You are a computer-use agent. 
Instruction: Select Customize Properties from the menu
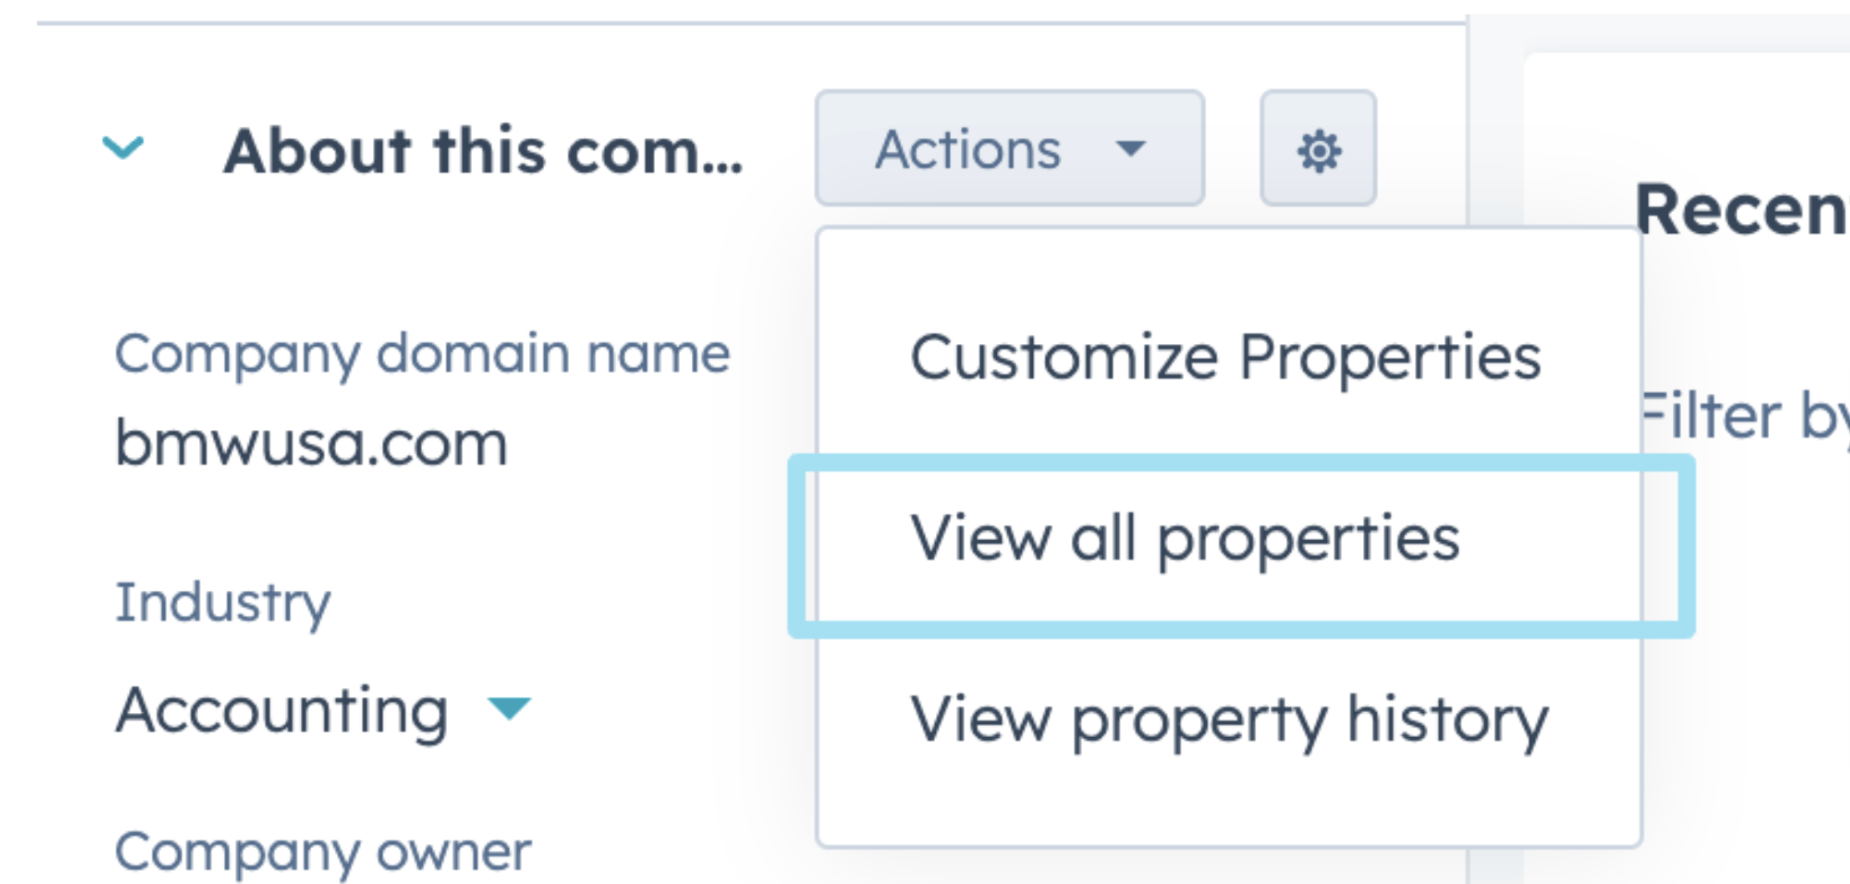click(x=1225, y=357)
